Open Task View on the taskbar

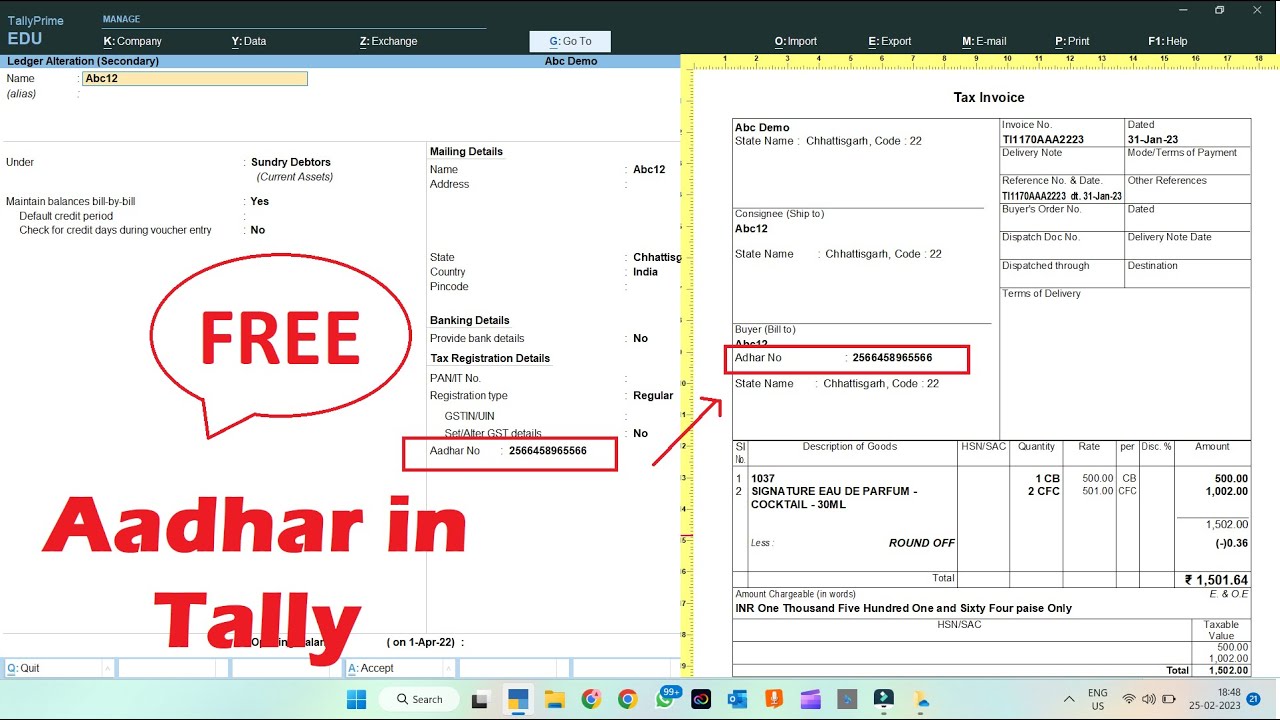pos(480,699)
